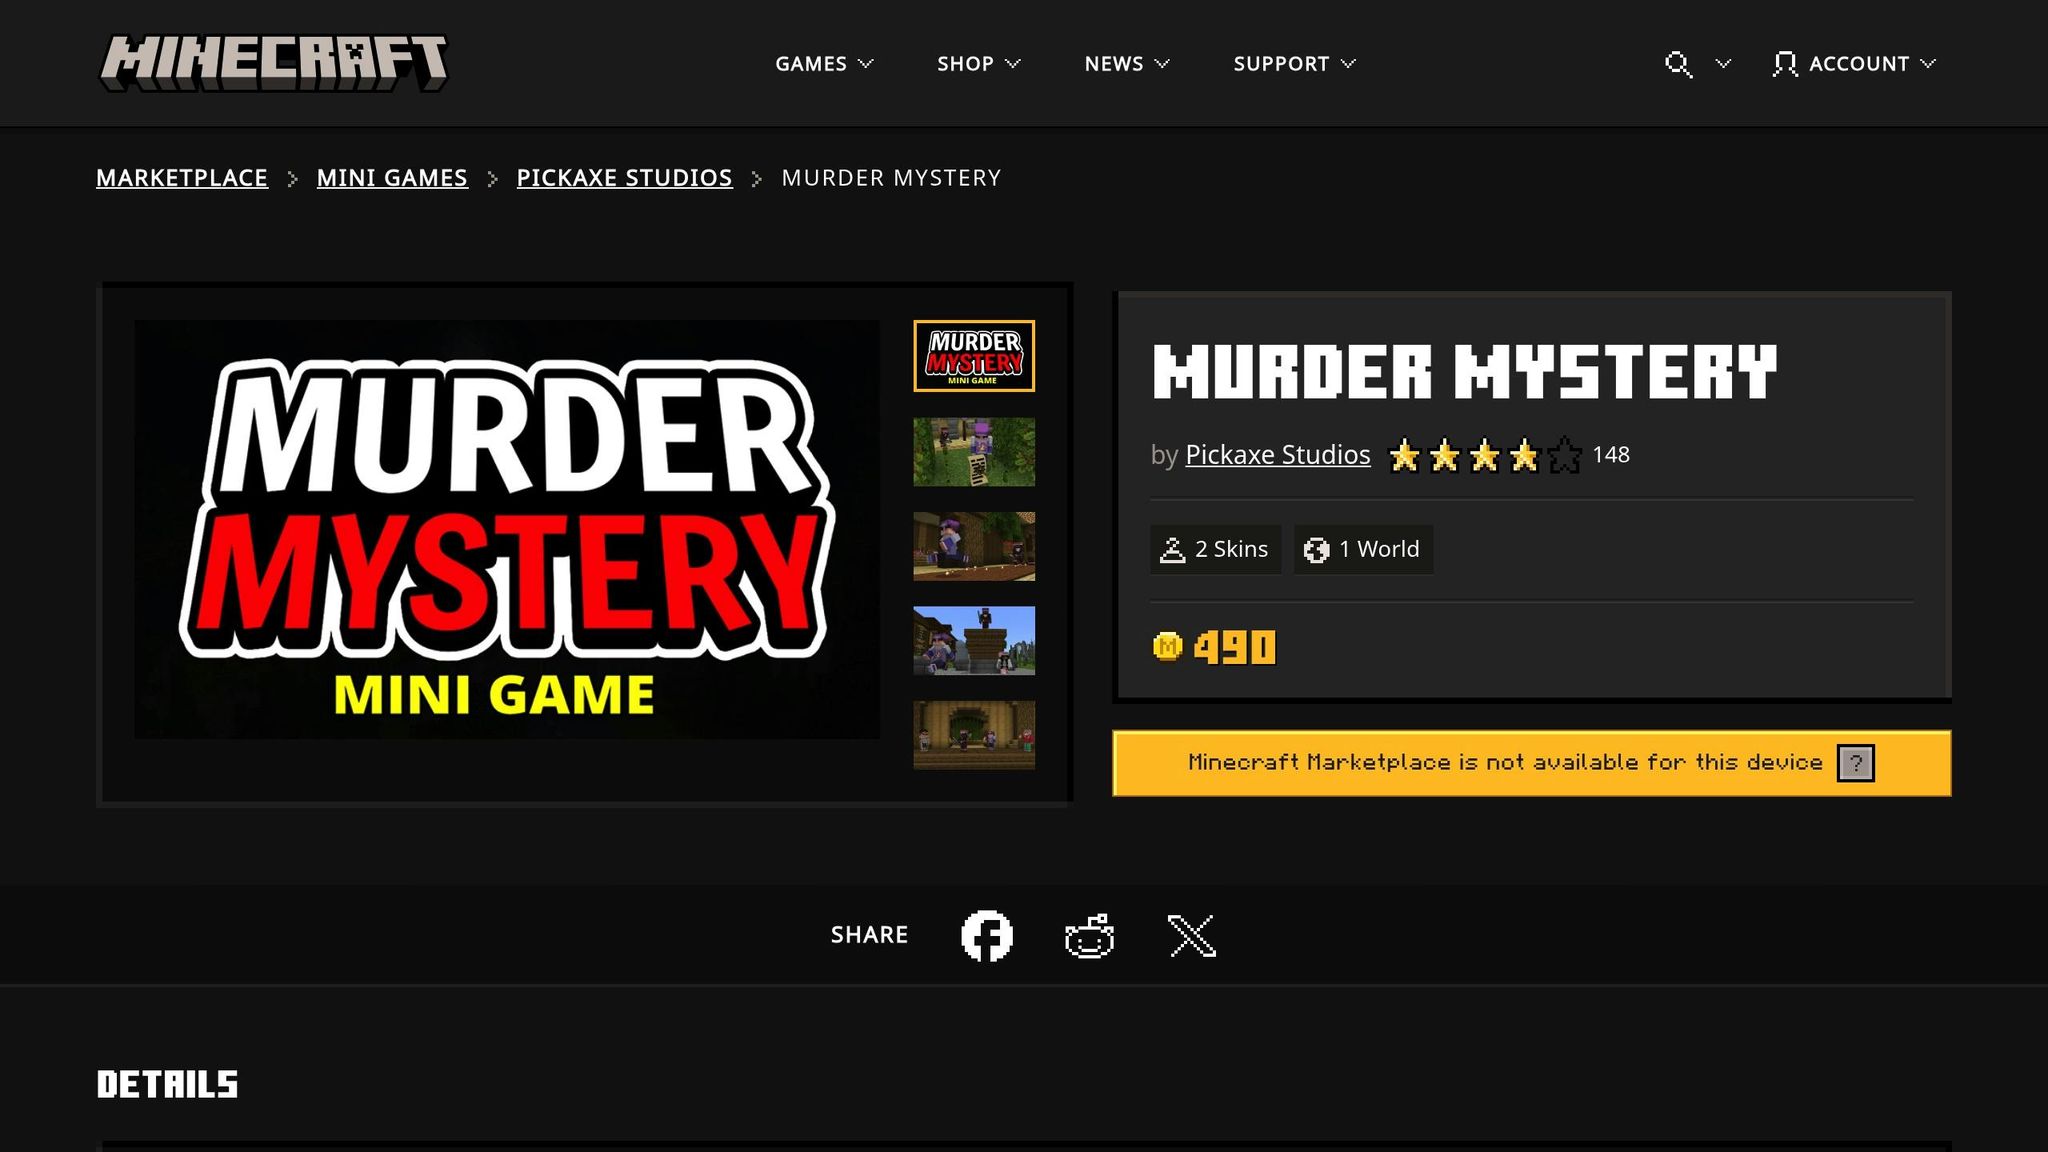Open the SHOP menu

[978, 64]
